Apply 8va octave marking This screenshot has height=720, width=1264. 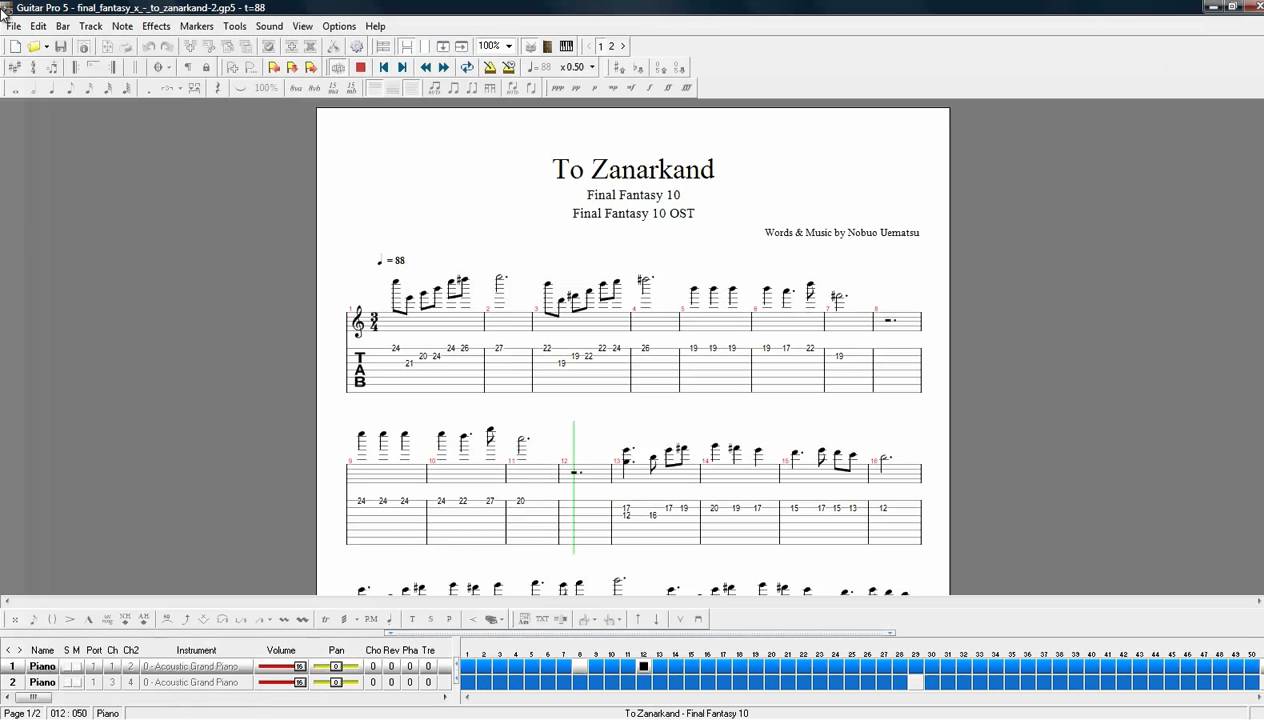296,88
